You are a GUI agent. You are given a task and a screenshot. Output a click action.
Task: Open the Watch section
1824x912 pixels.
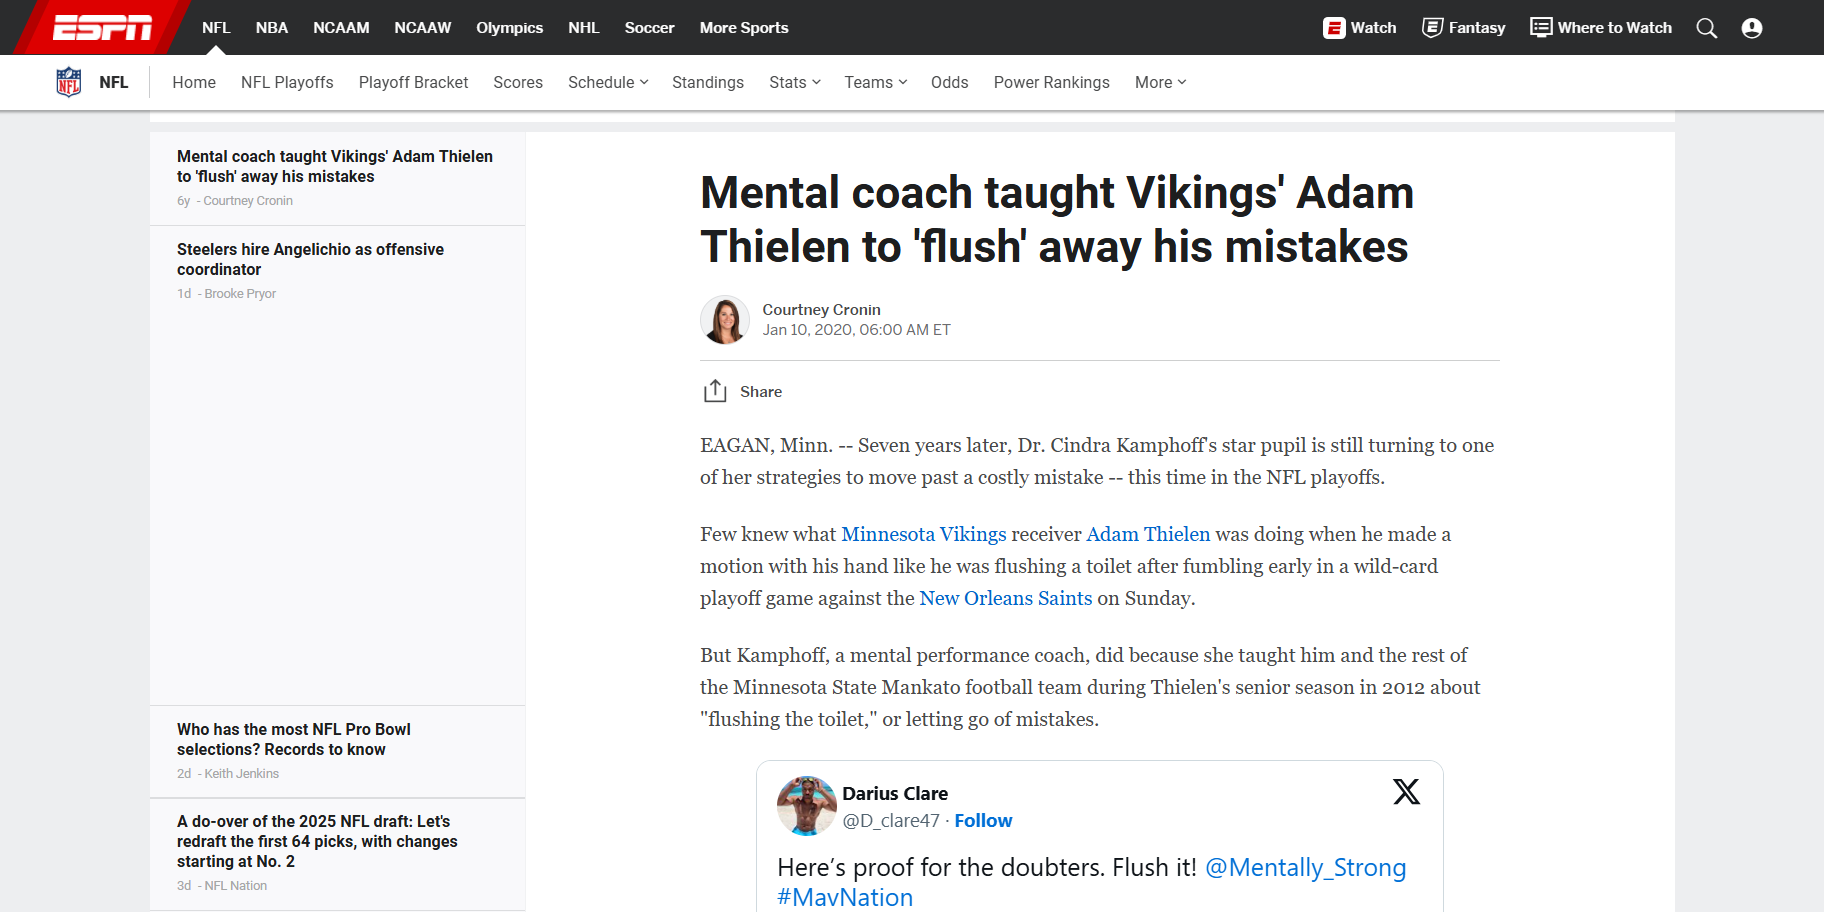coord(1359,28)
